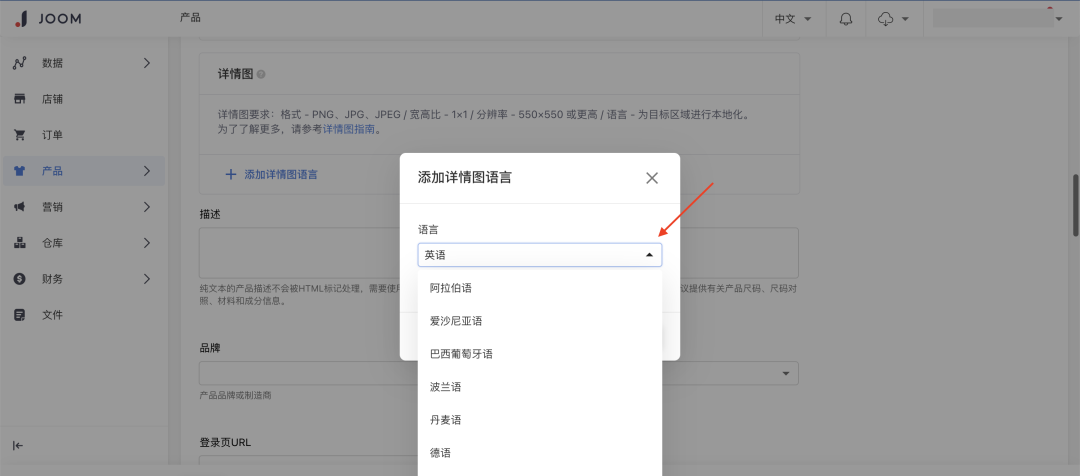Click the 产品 shirt icon

click(20, 171)
